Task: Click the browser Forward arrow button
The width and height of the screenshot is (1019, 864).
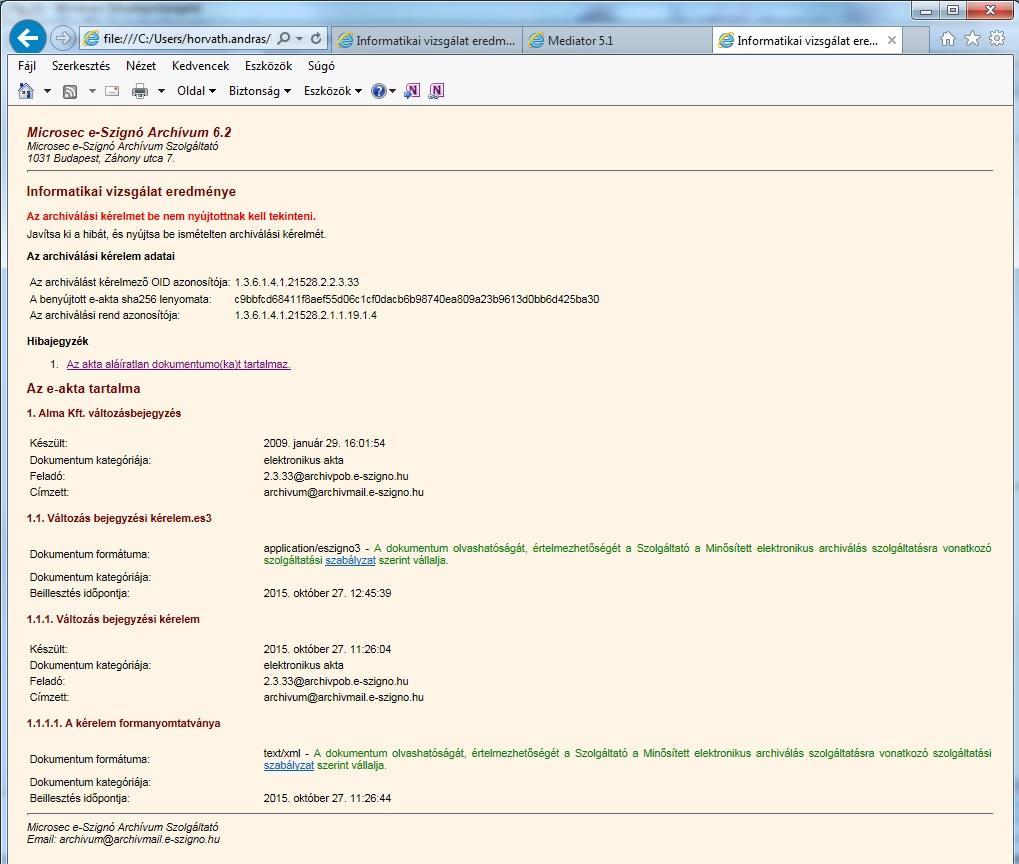Action: [63, 38]
